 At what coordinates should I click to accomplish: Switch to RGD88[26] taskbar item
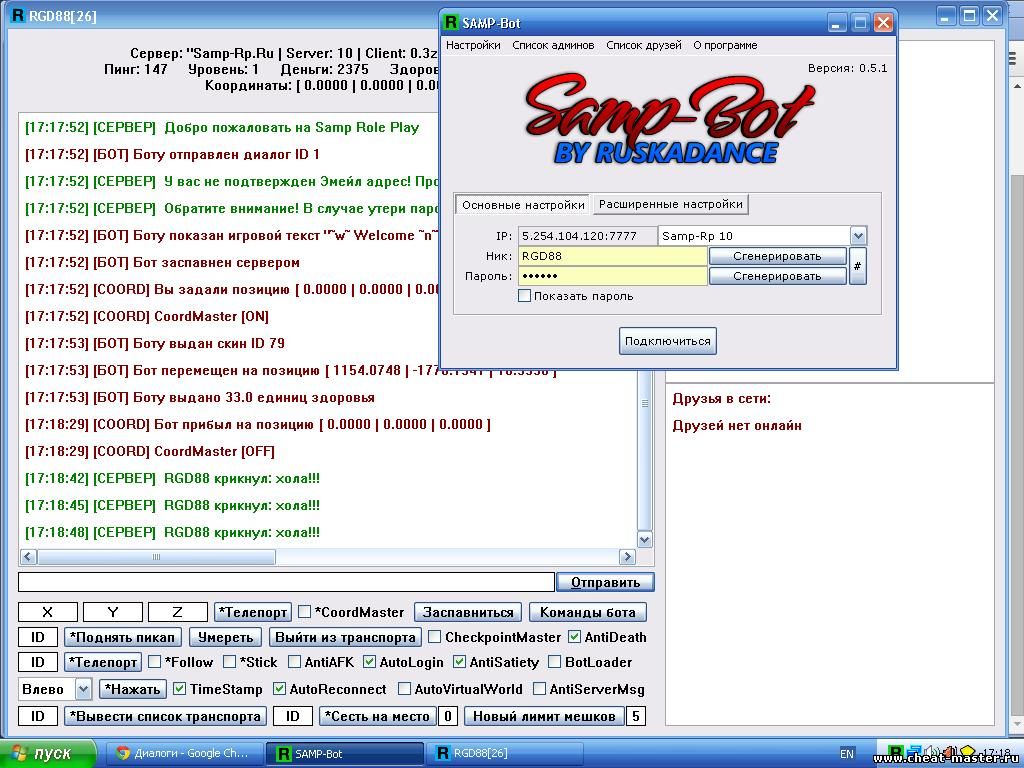505,753
